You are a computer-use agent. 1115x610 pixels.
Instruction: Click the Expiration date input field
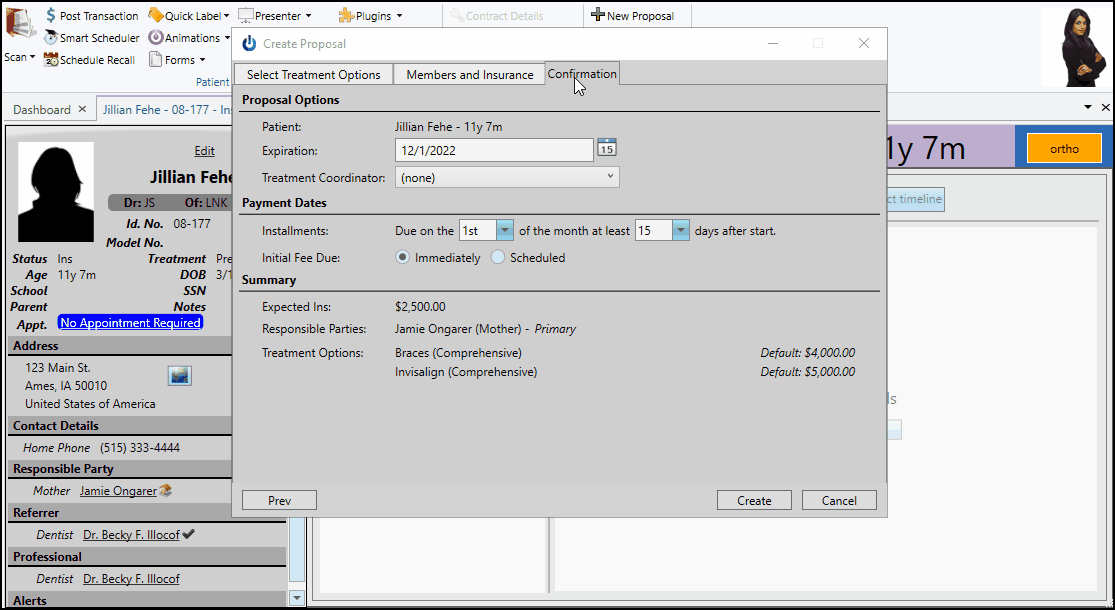tap(494, 150)
